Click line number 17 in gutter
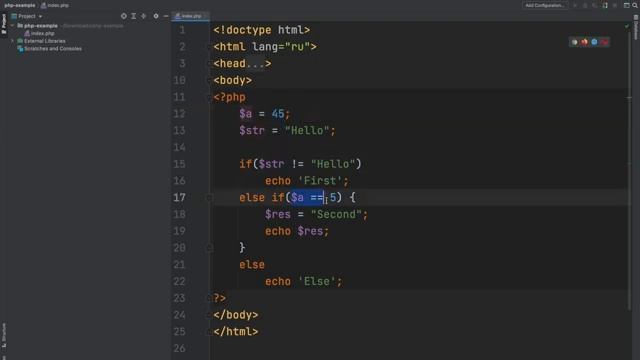 pyautogui.click(x=179, y=198)
